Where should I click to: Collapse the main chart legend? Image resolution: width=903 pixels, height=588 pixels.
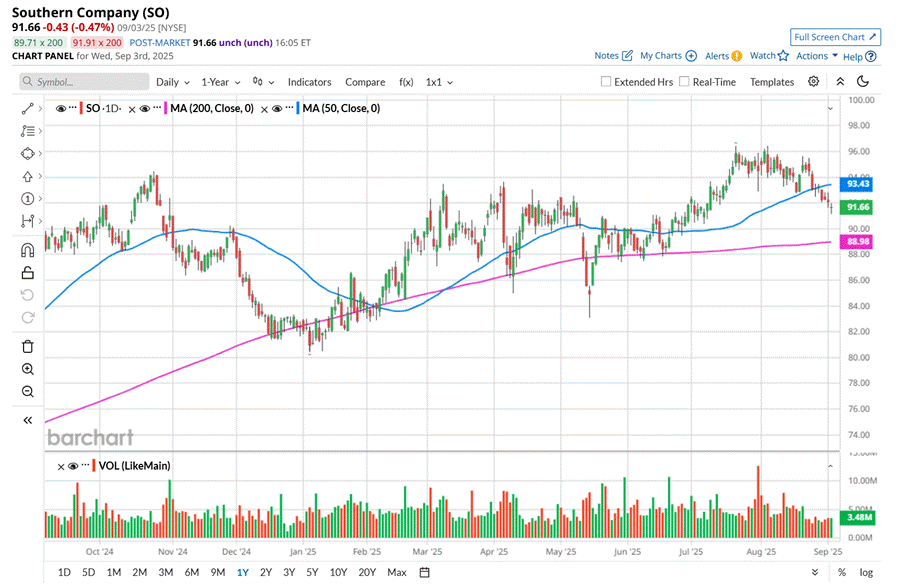830,109
